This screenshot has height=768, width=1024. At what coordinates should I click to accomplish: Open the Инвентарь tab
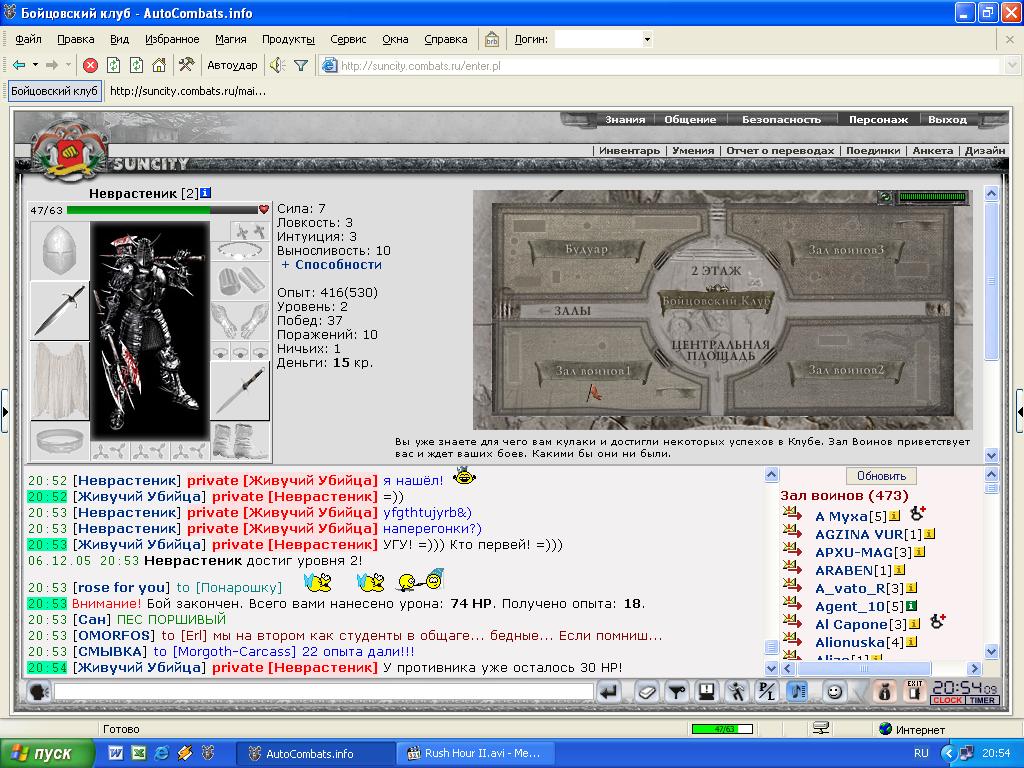629,150
